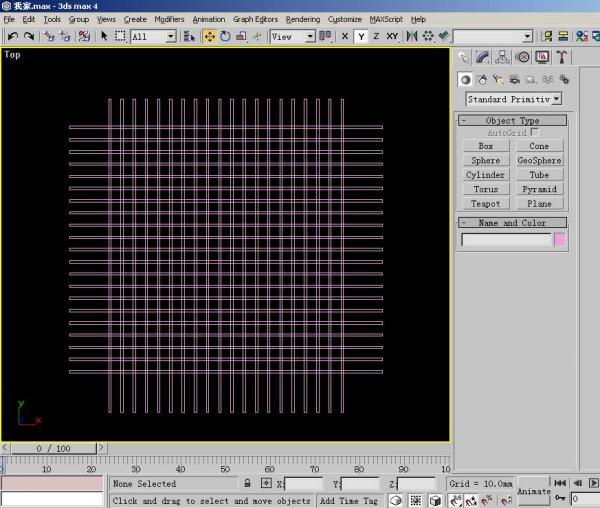Open the File menu
600x508 pixels.
(9, 19)
